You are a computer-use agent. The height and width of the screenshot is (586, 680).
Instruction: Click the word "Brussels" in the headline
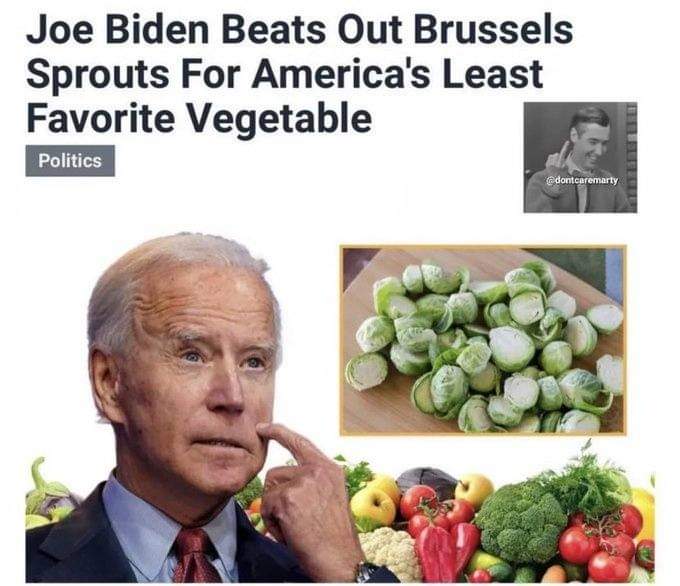494,30
